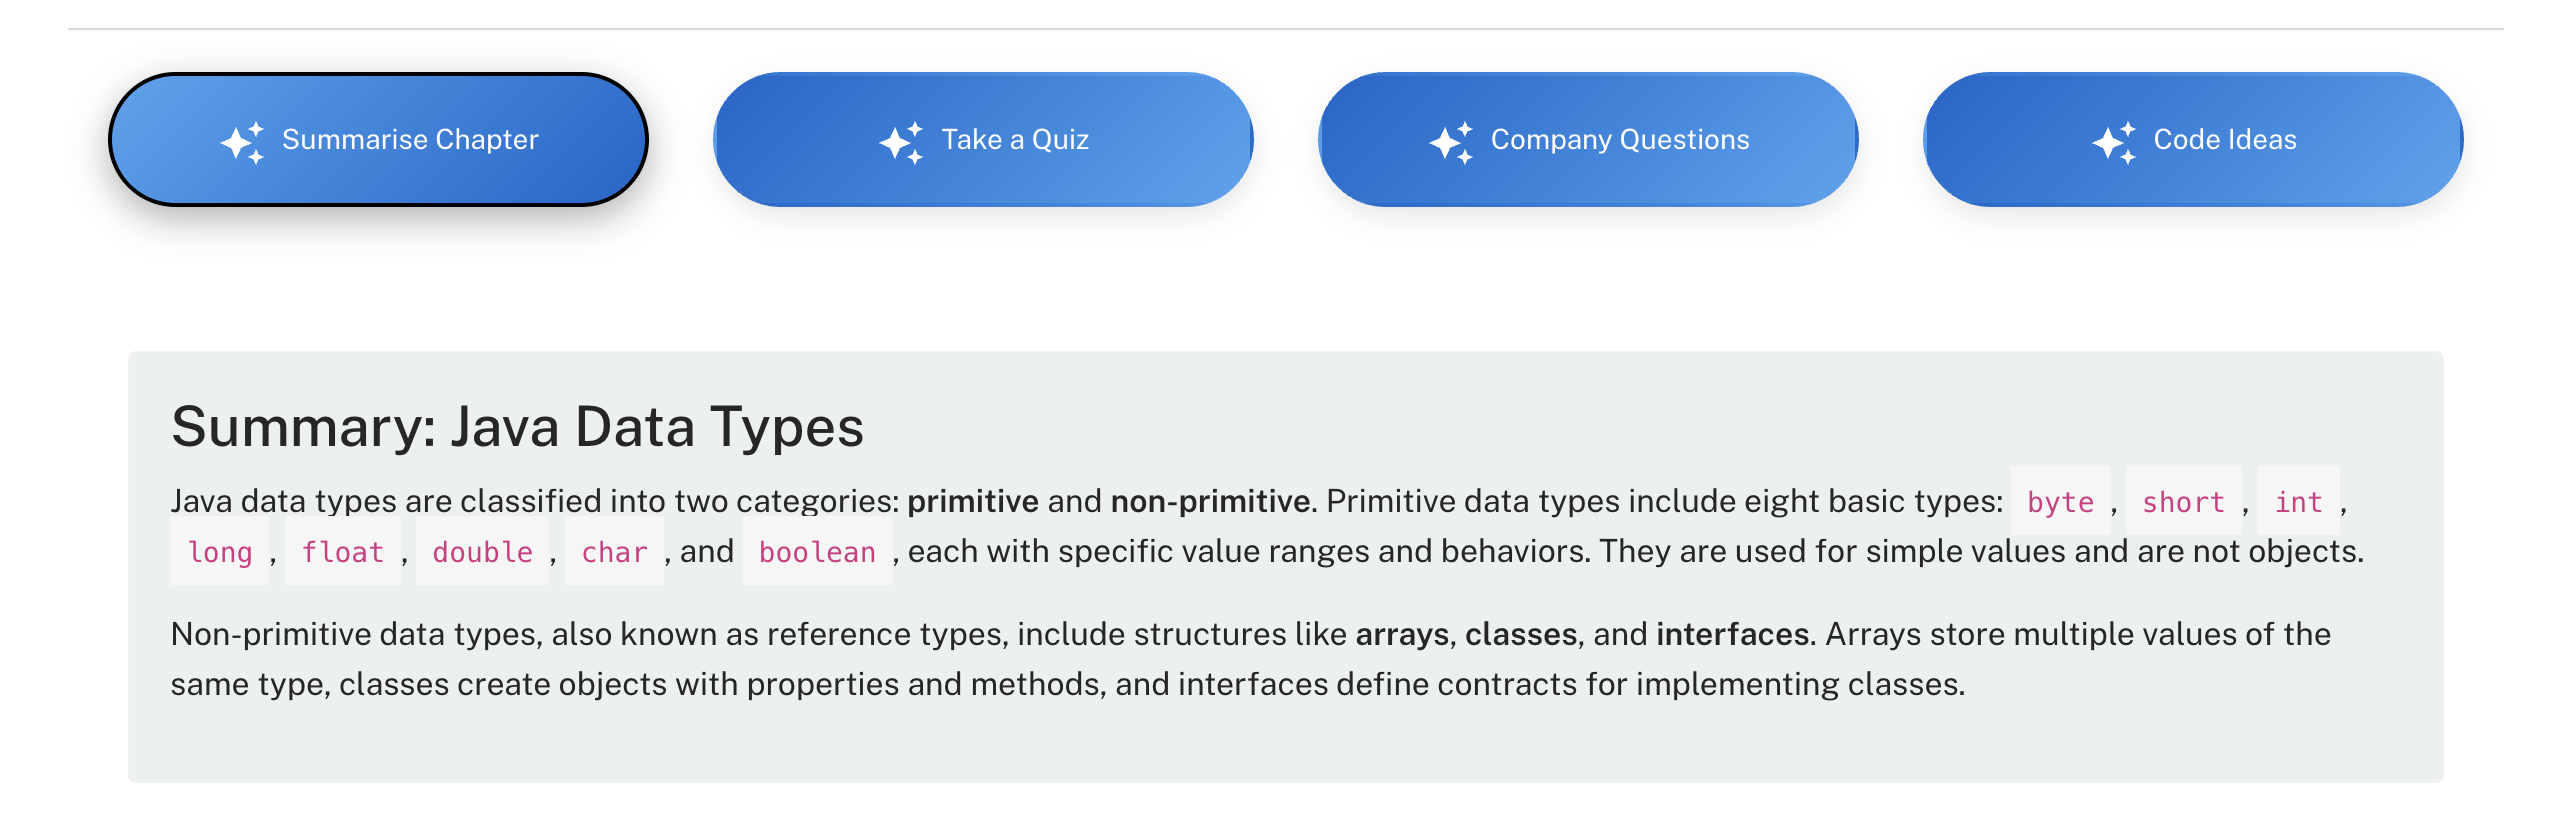
Task: Click the bold word 'interfaces'
Action: click(1732, 634)
